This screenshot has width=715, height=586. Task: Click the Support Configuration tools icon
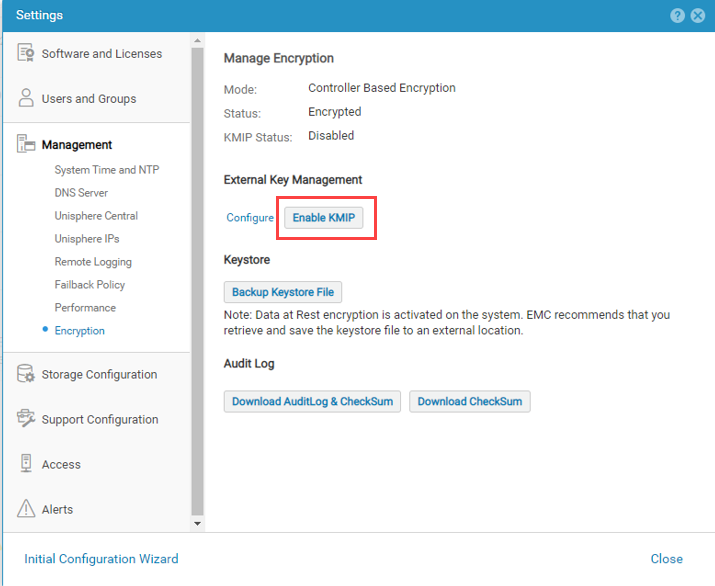[x=26, y=418]
